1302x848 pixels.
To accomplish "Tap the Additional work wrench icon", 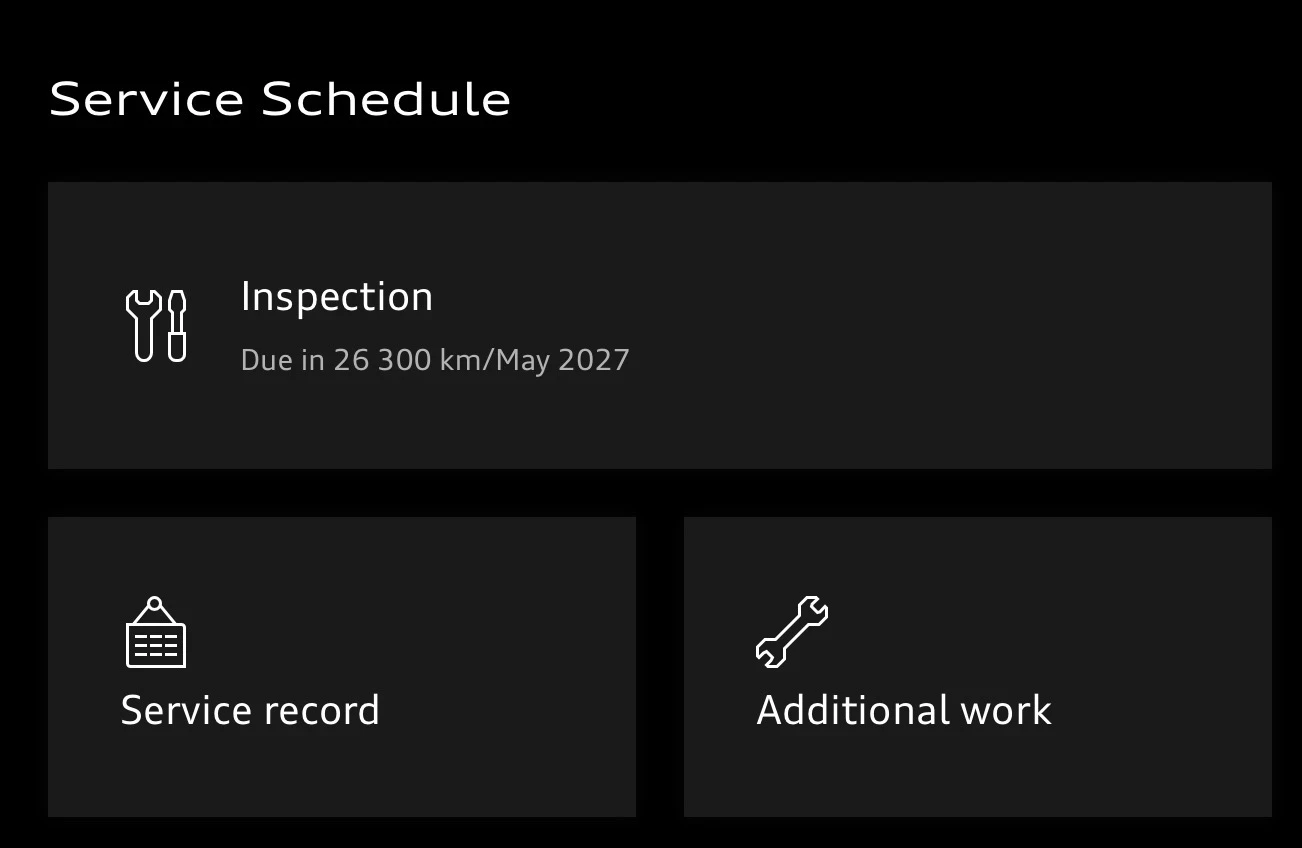I will 792,632.
